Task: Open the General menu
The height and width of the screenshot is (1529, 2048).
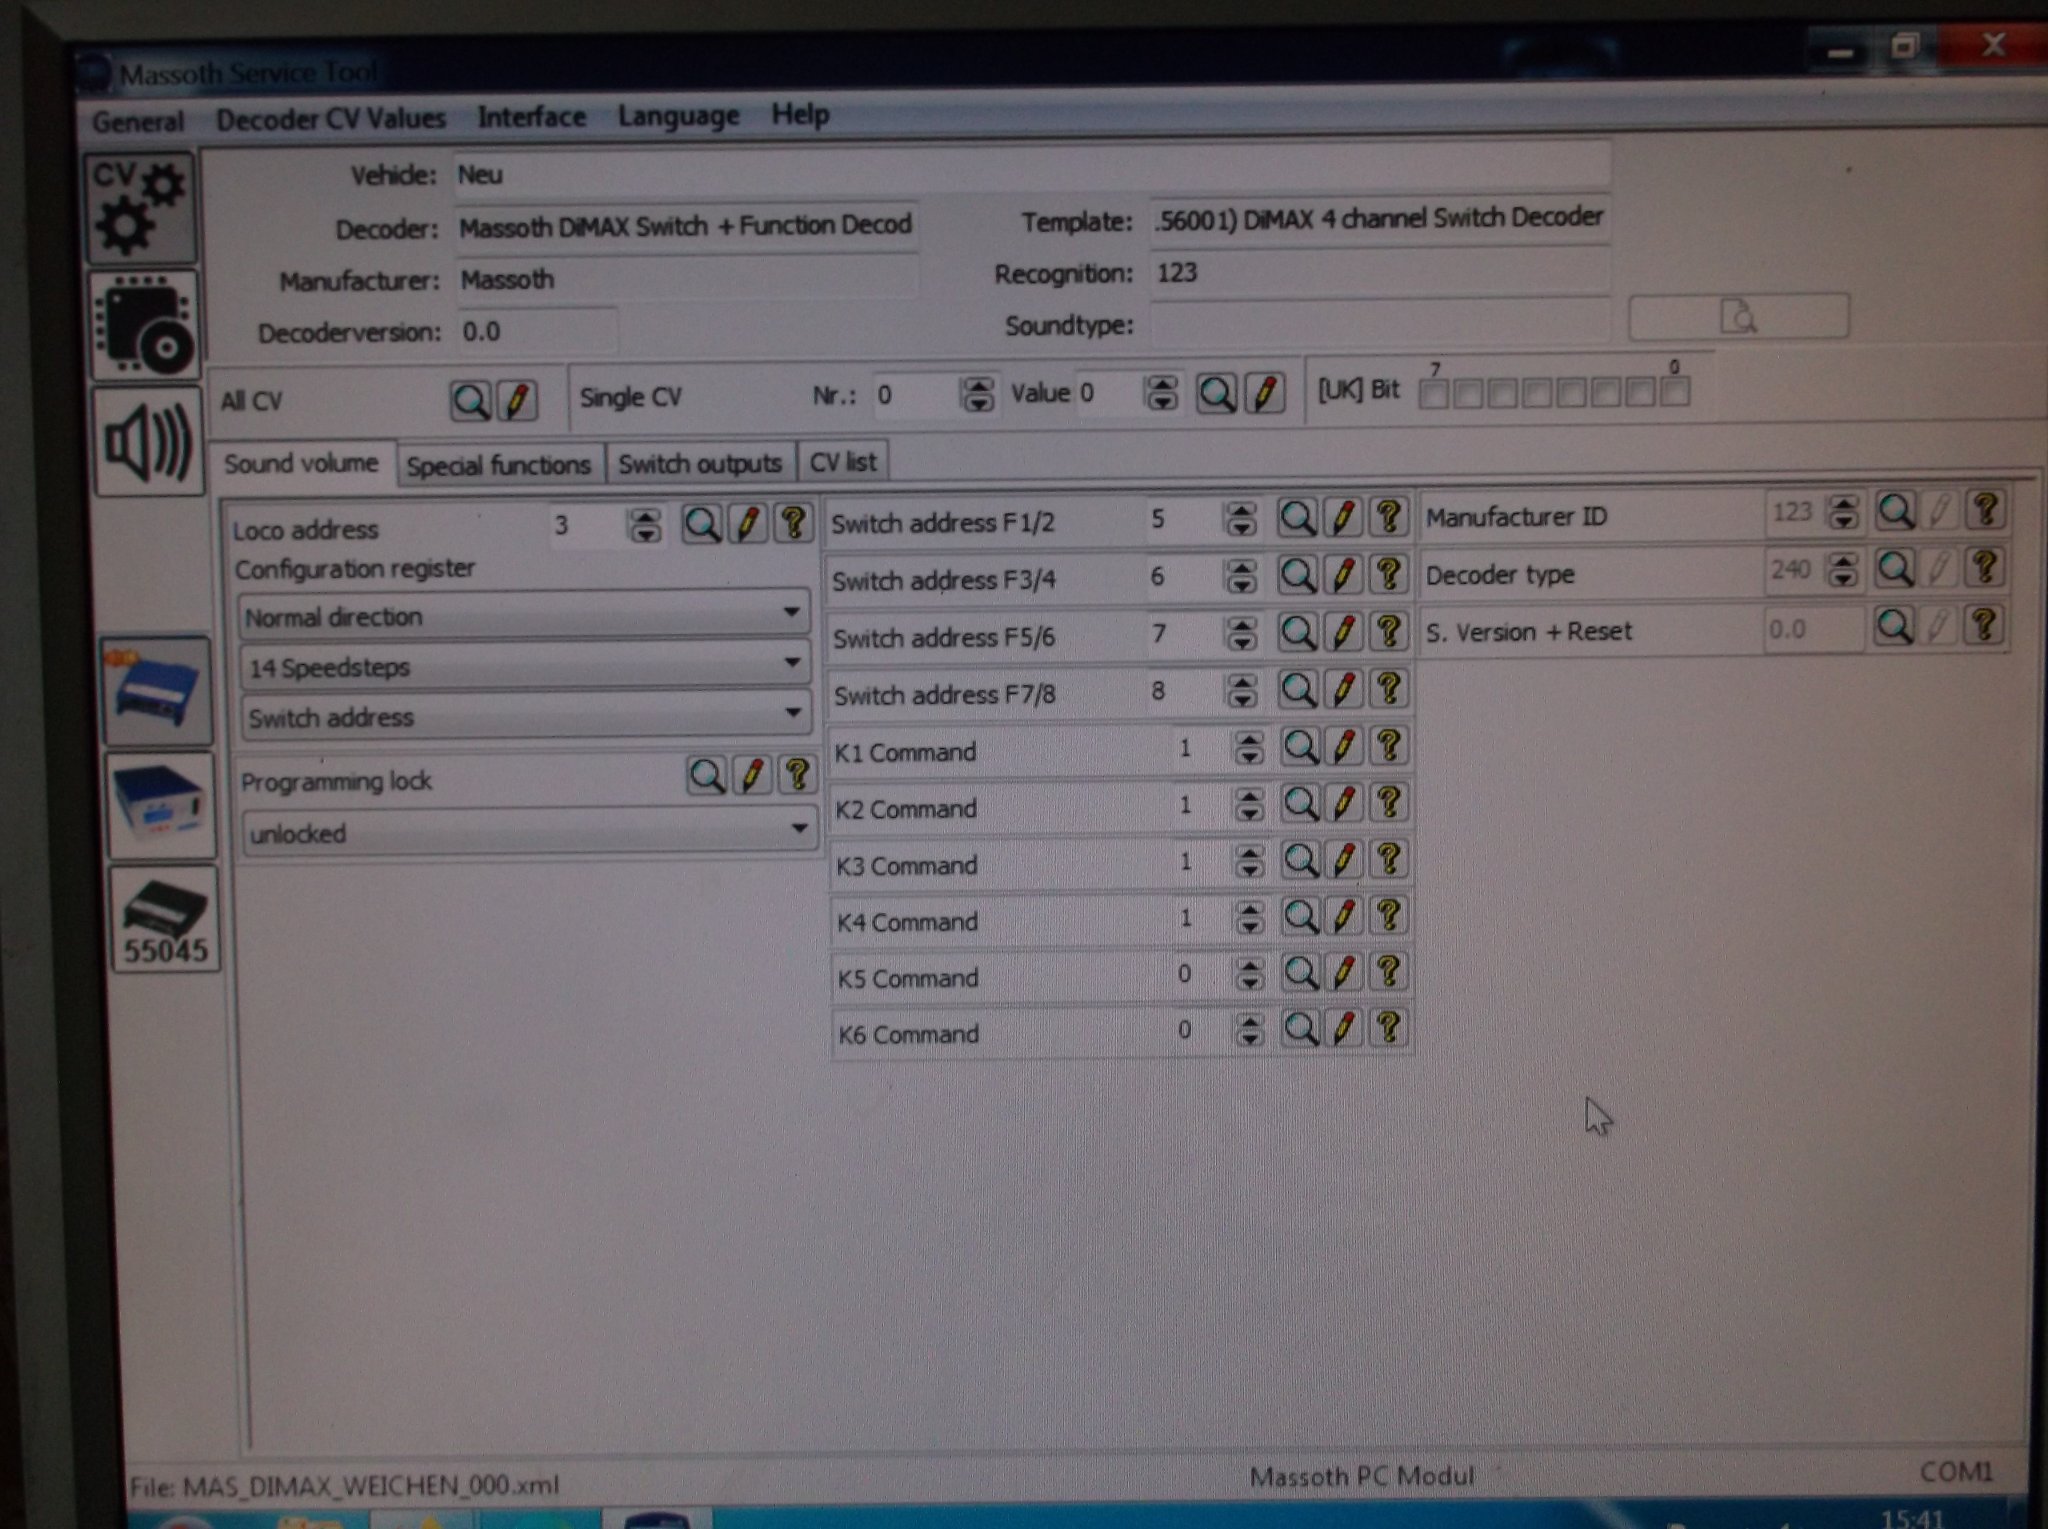Action: point(138,122)
